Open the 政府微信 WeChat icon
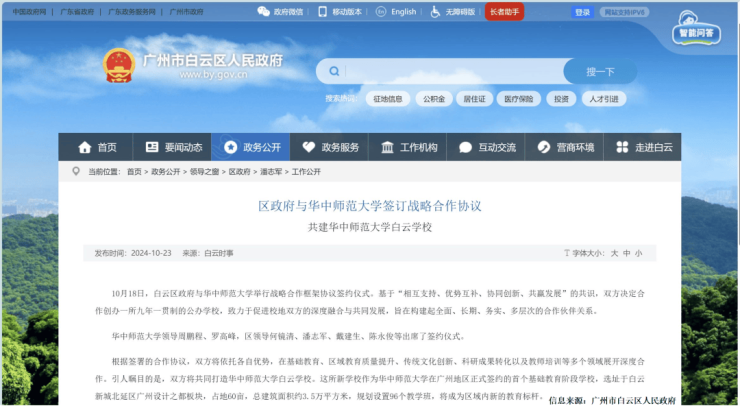This screenshot has width=740, height=408. 263,12
